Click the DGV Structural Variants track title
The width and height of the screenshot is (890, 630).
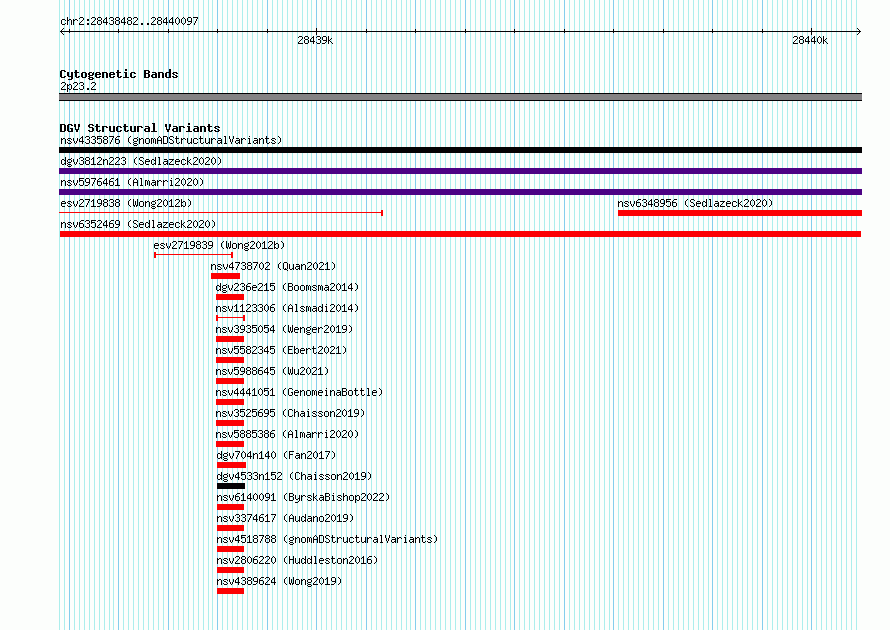[140, 128]
